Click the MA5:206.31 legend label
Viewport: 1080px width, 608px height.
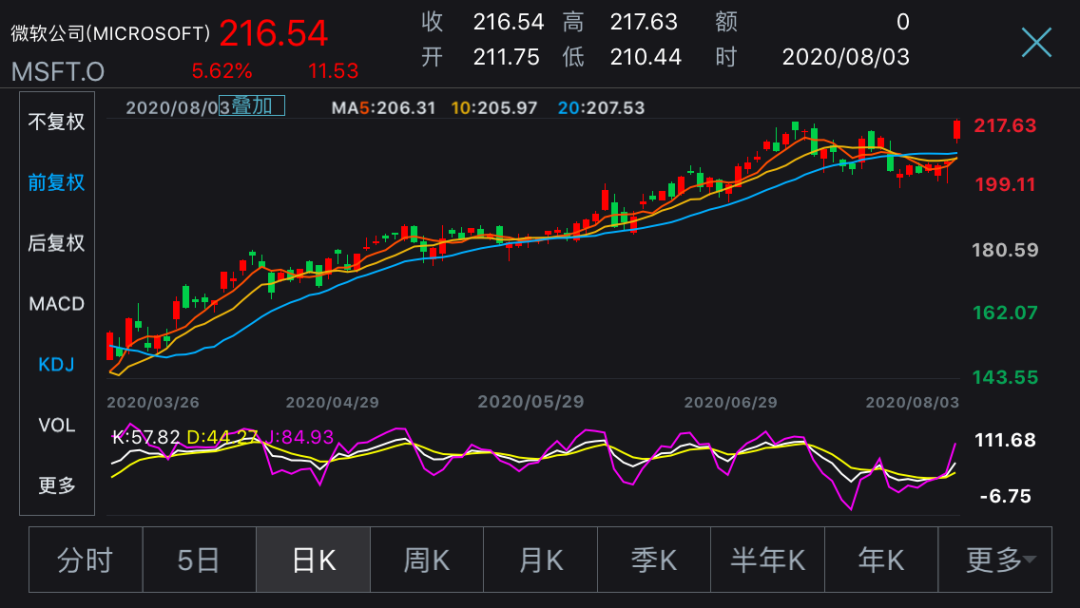(384, 107)
